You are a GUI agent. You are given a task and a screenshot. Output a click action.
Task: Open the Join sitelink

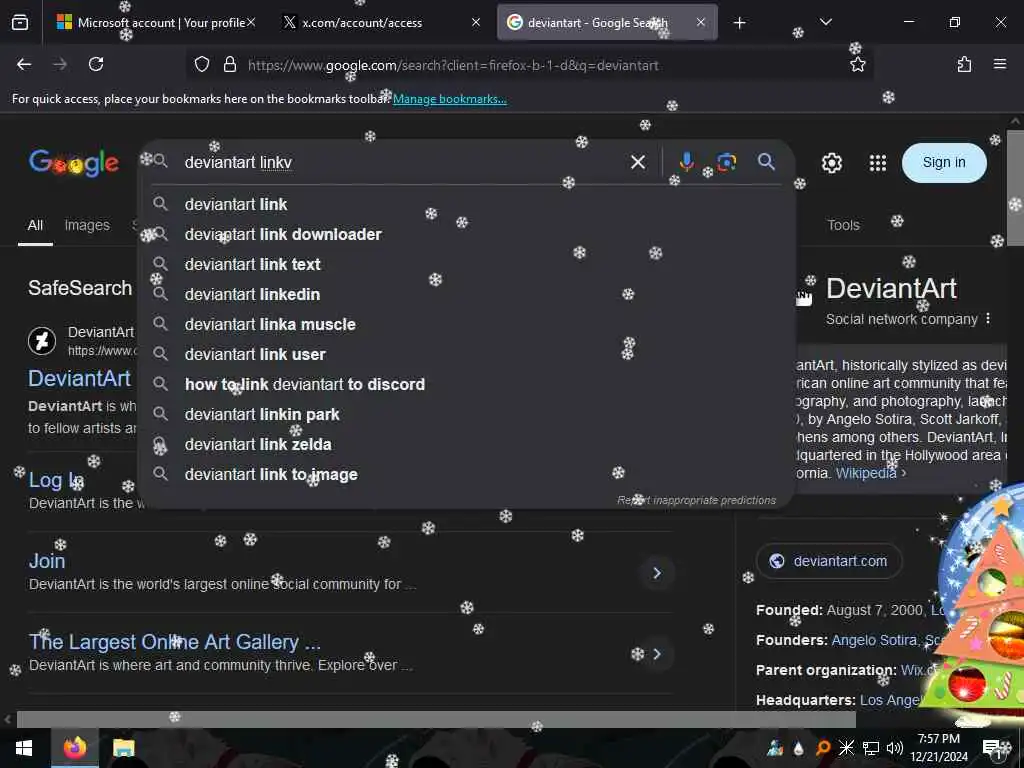point(46,561)
